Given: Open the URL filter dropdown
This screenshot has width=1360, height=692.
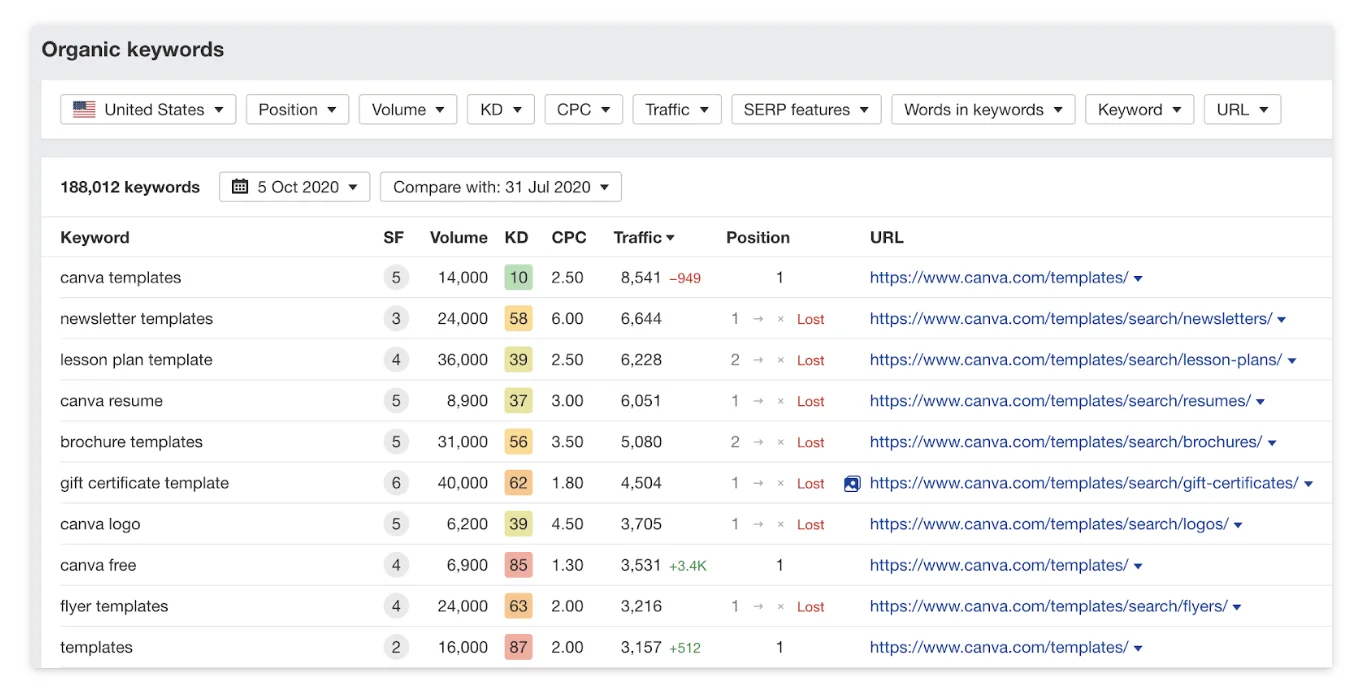Looking at the screenshot, I should [x=1242, y=109].
